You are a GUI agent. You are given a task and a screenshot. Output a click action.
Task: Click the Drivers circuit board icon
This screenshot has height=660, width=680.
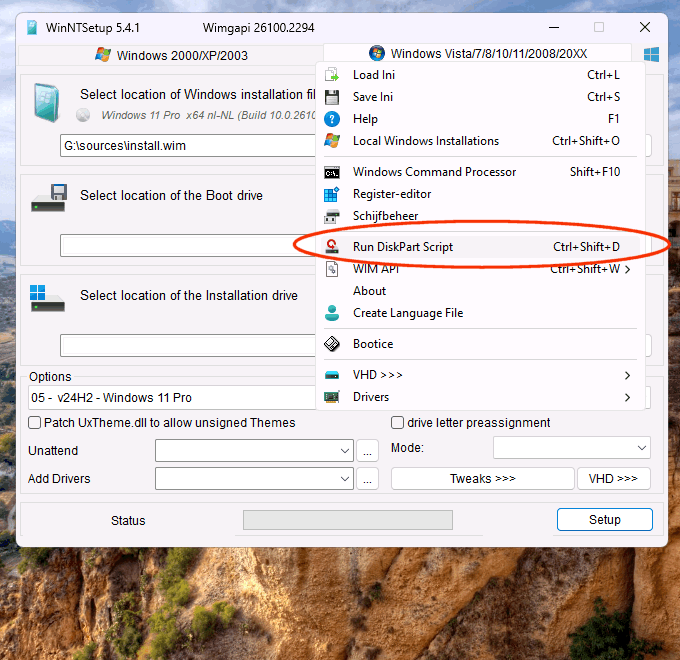point(332,397)
